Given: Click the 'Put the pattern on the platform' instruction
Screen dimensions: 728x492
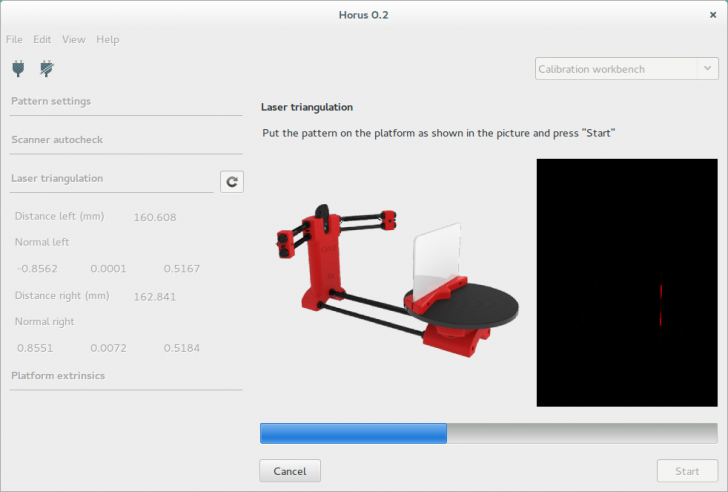Looking at the screenshot, I should [439, 133].
